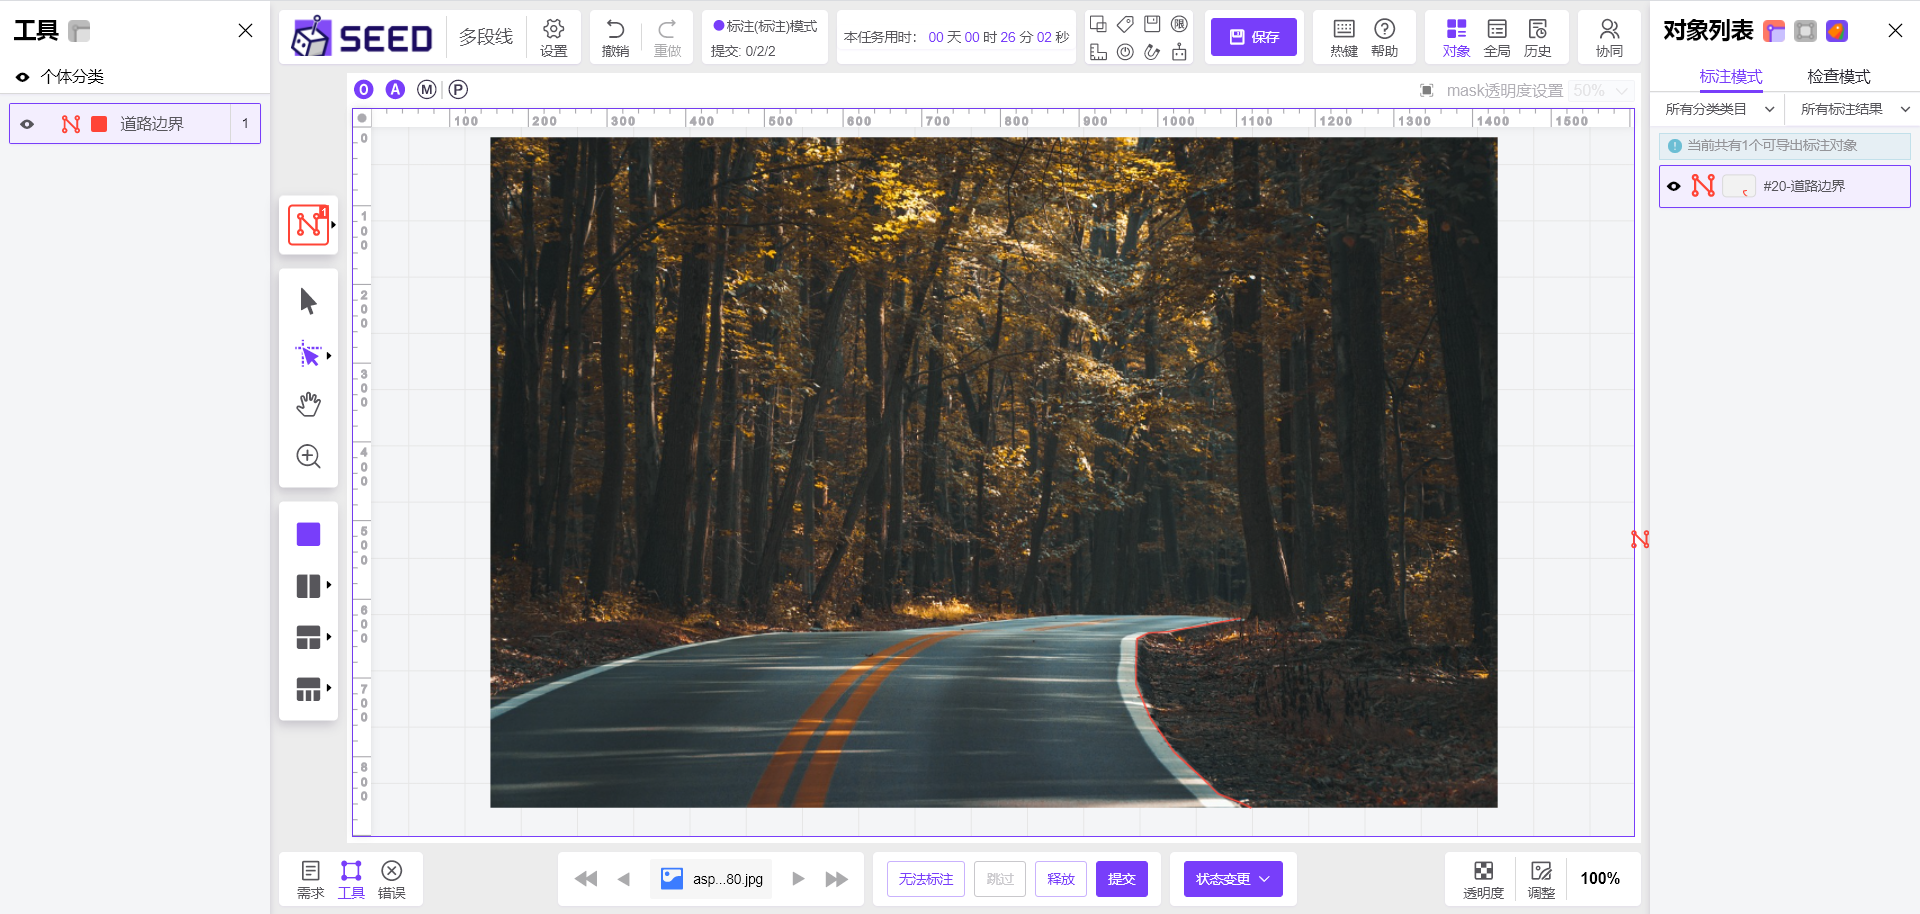Click 释放 release button
1920x914 pixels.
coord(1061,879)
